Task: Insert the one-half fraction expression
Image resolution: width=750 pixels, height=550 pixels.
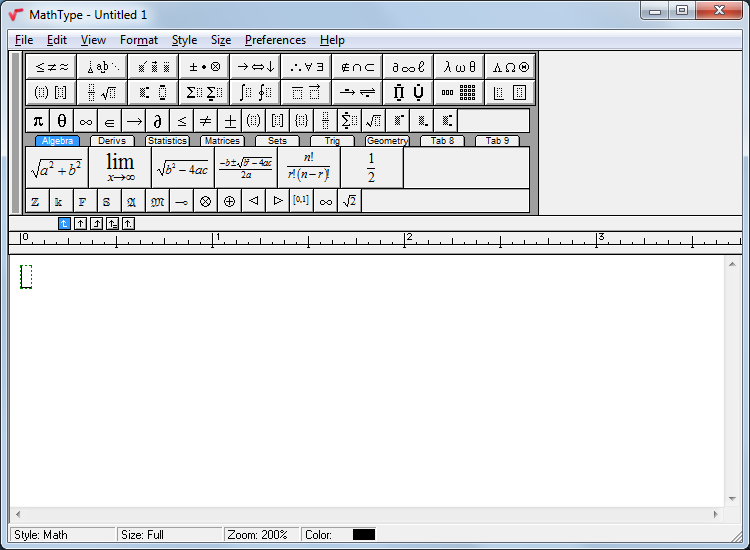Action: tap(371, 168)
